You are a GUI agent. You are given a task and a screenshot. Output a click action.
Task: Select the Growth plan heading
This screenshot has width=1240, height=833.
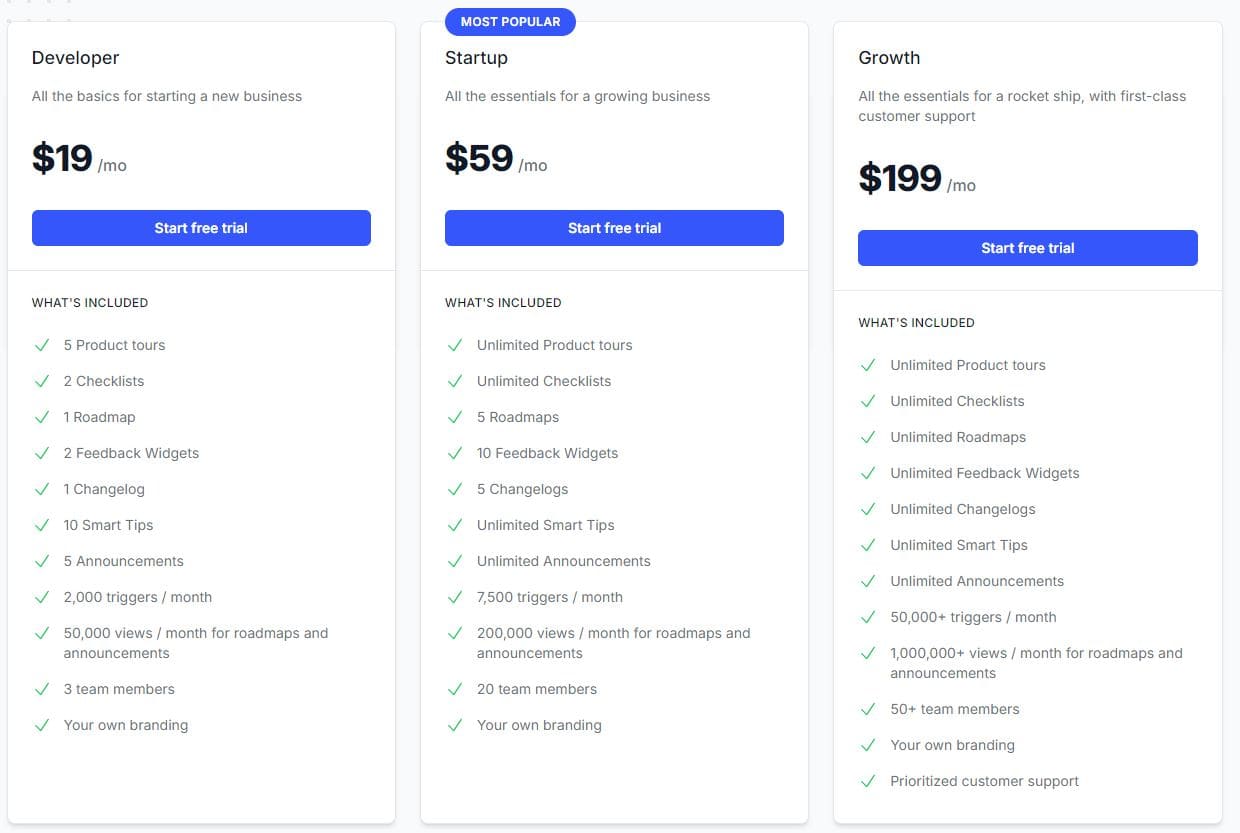(889, 58)
